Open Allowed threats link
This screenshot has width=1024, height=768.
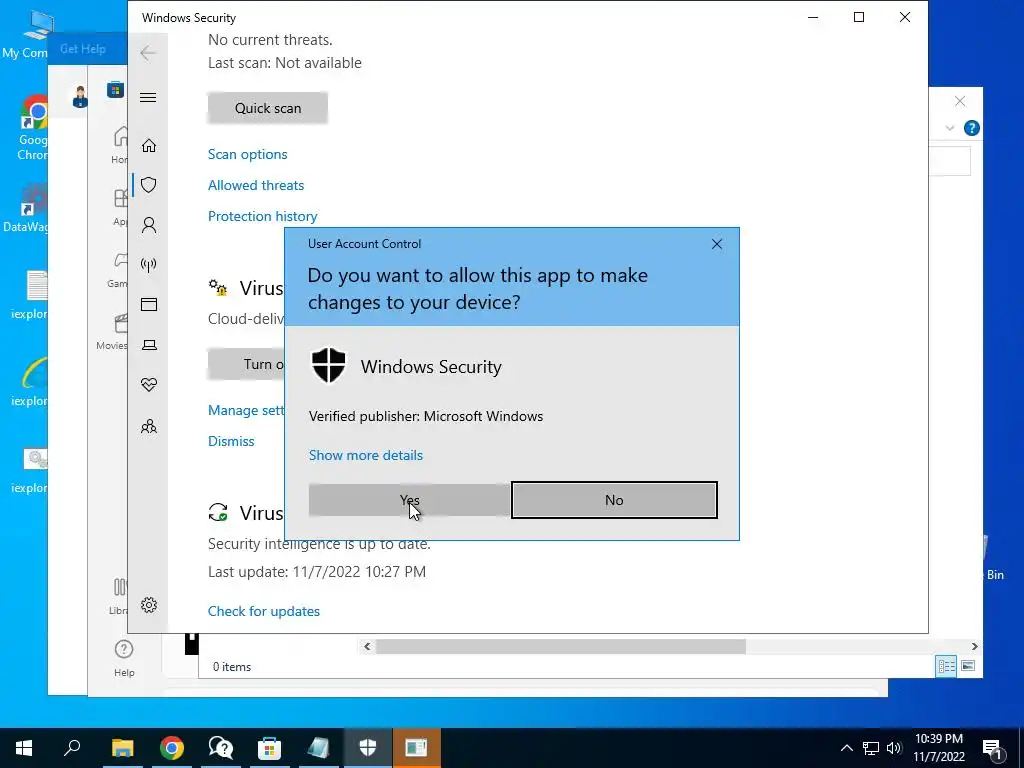click(256, 185)
